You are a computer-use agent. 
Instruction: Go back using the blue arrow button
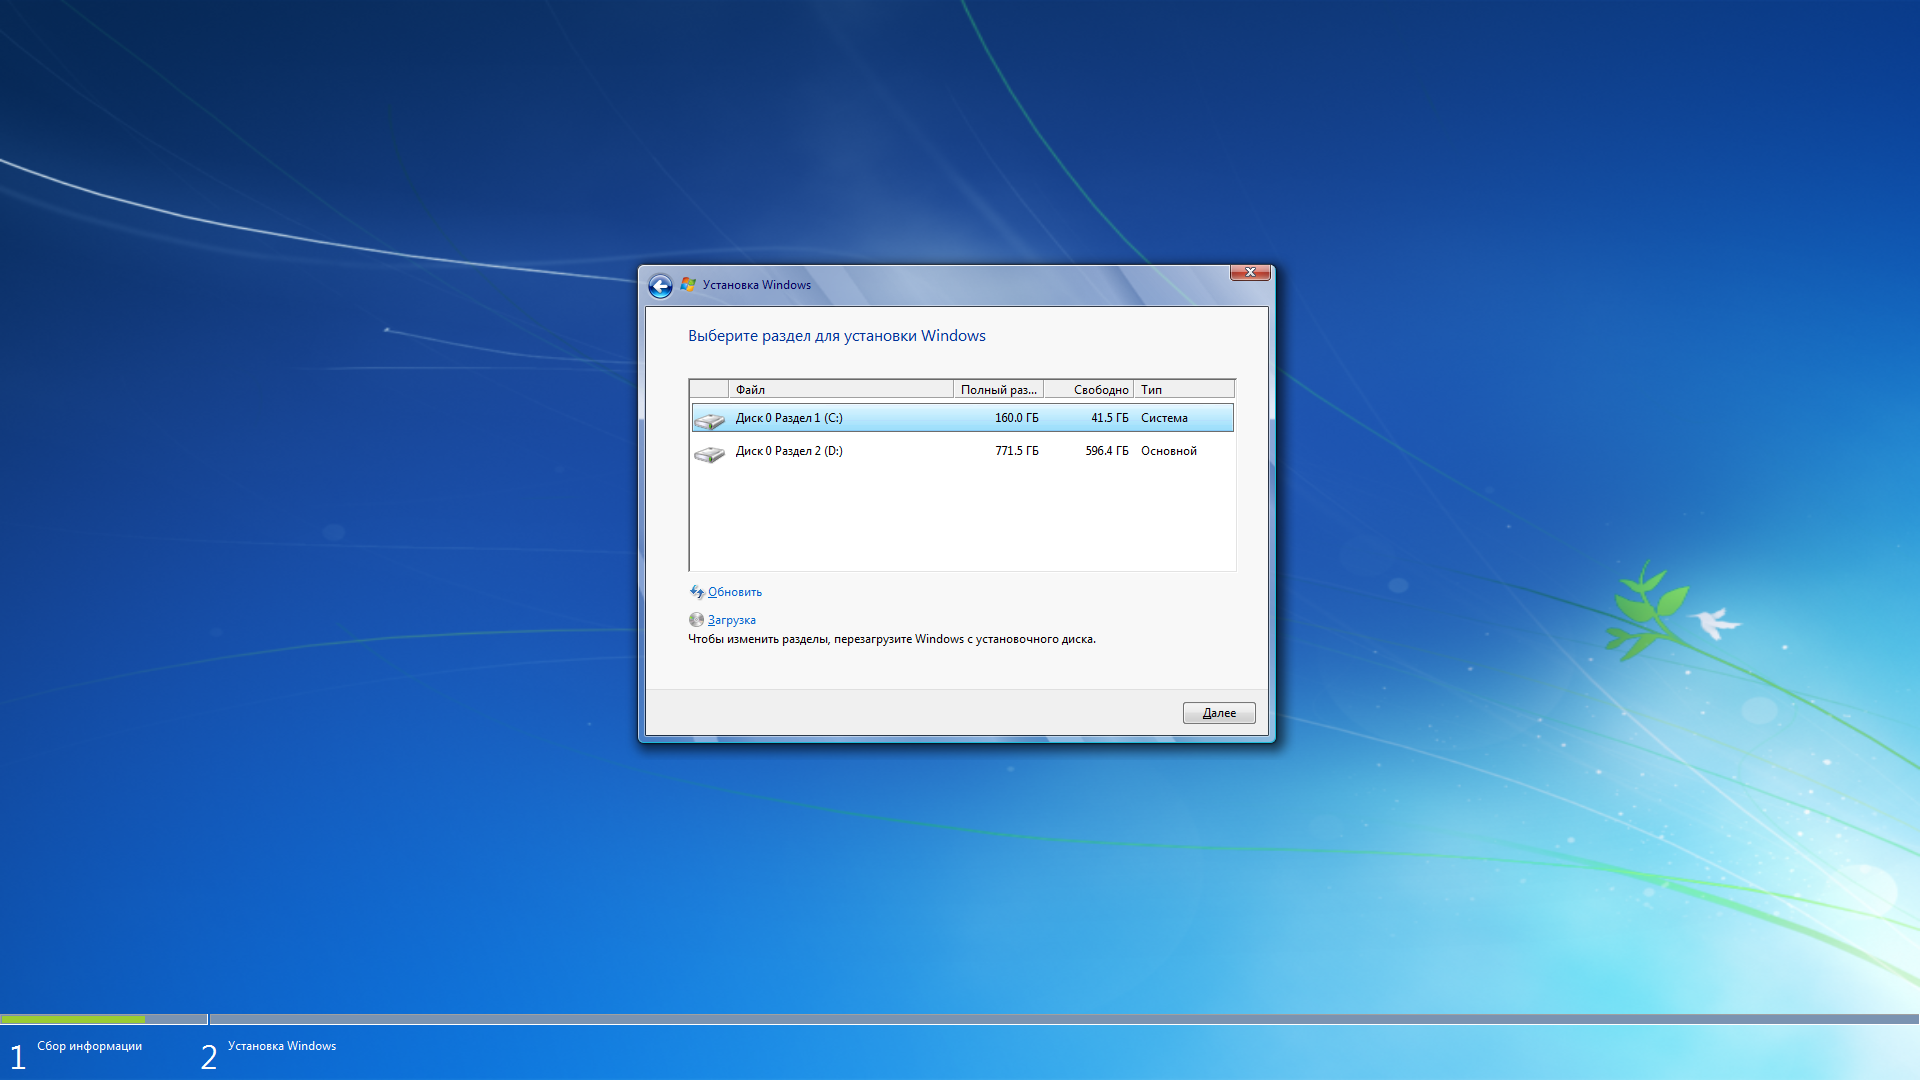[x=660, y=287]
